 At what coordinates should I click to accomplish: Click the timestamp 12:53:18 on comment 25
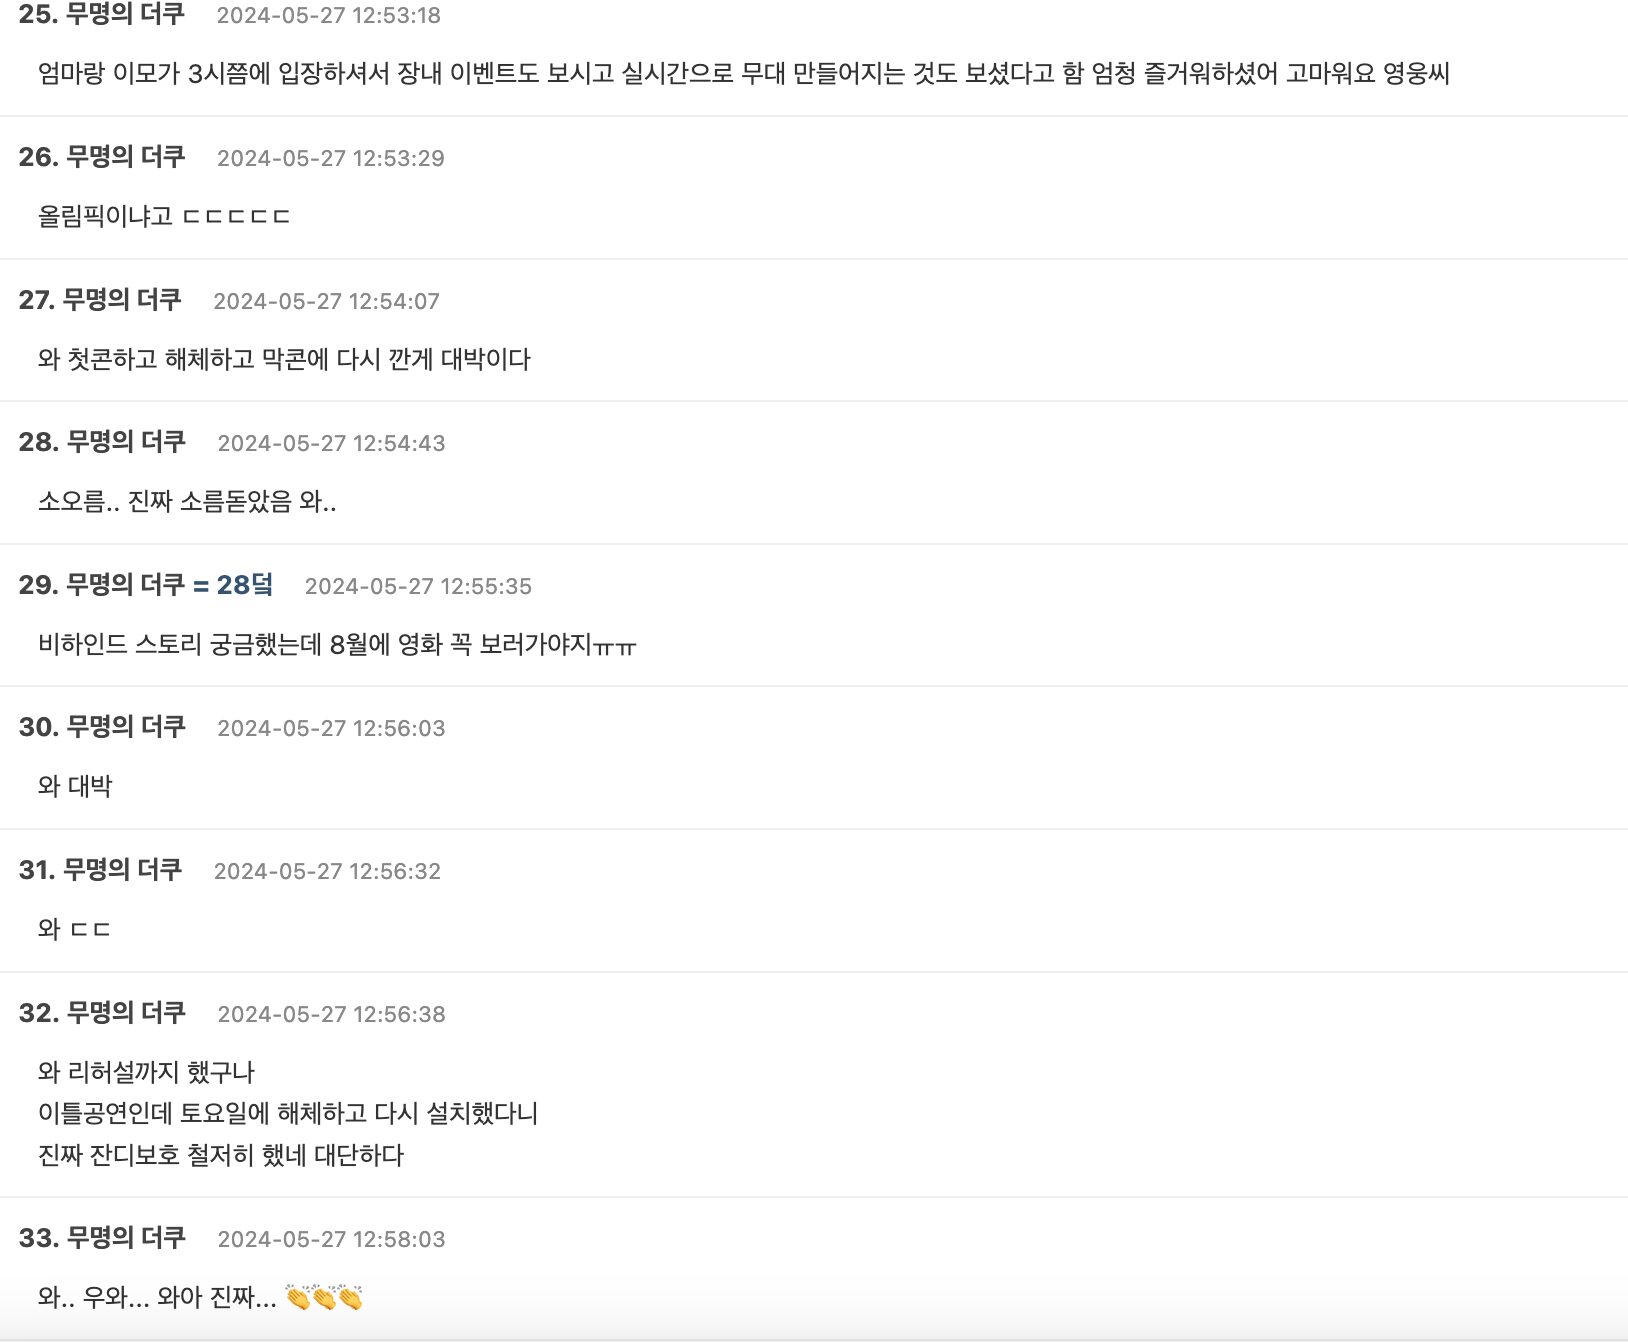[329, 16]
